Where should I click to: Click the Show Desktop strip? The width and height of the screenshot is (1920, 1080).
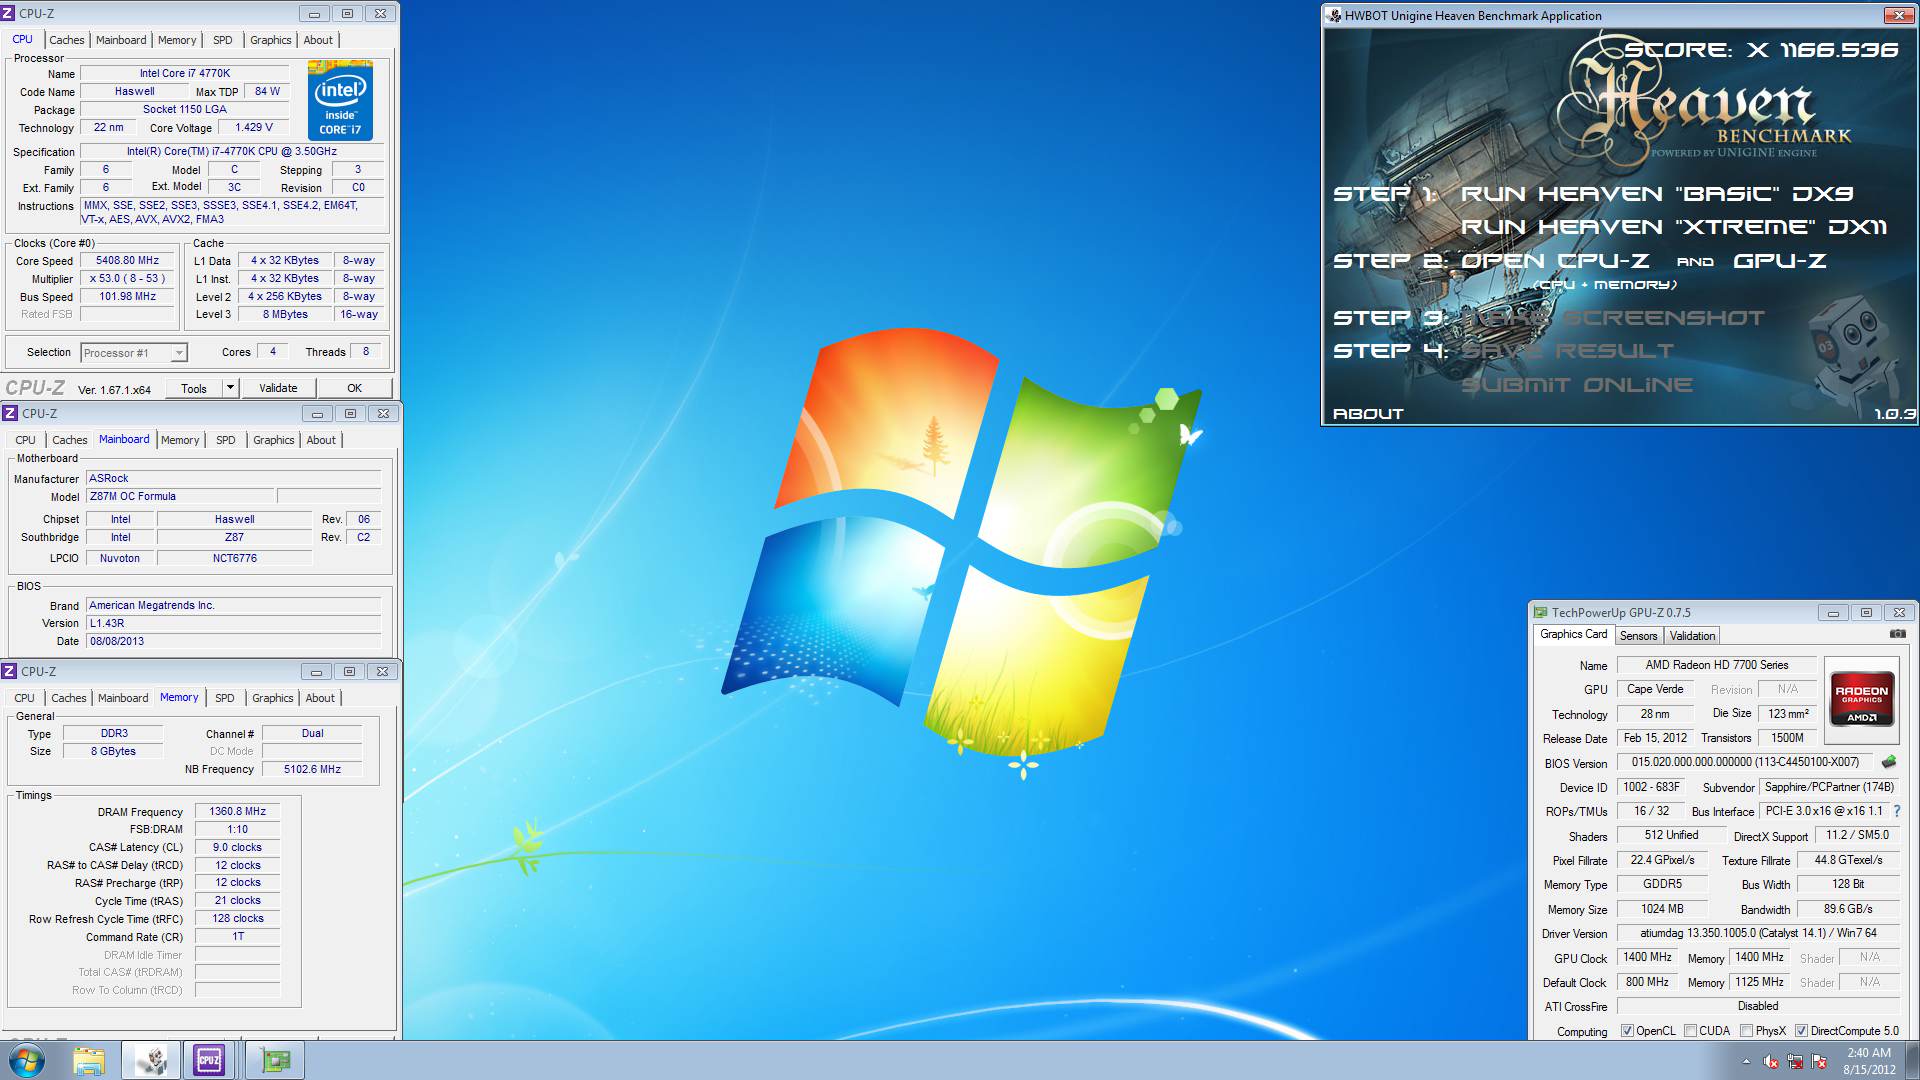click(1913, 1060)
